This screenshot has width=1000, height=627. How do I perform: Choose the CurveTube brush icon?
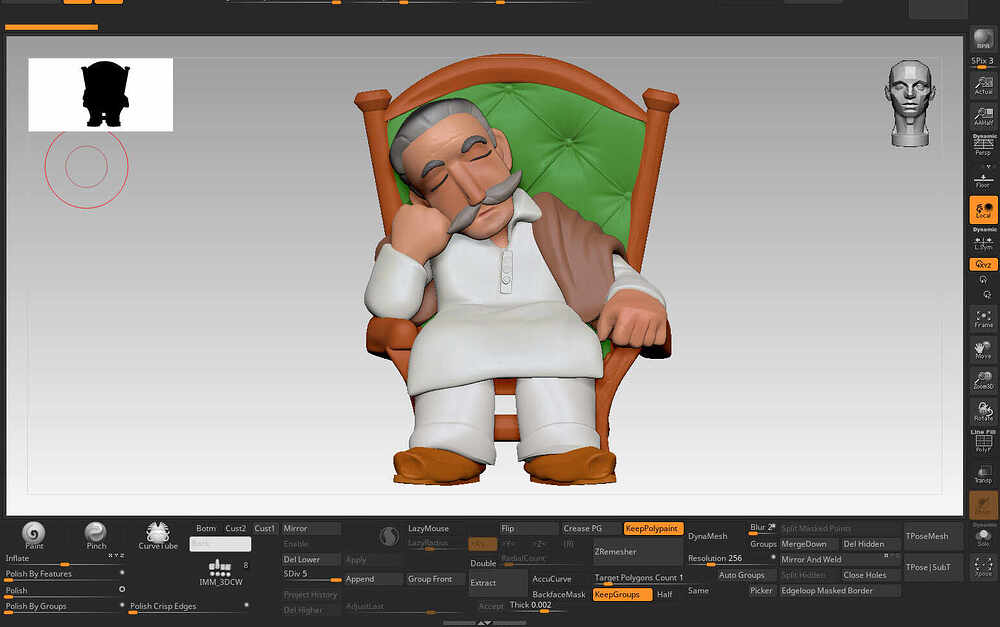[158, 535]
